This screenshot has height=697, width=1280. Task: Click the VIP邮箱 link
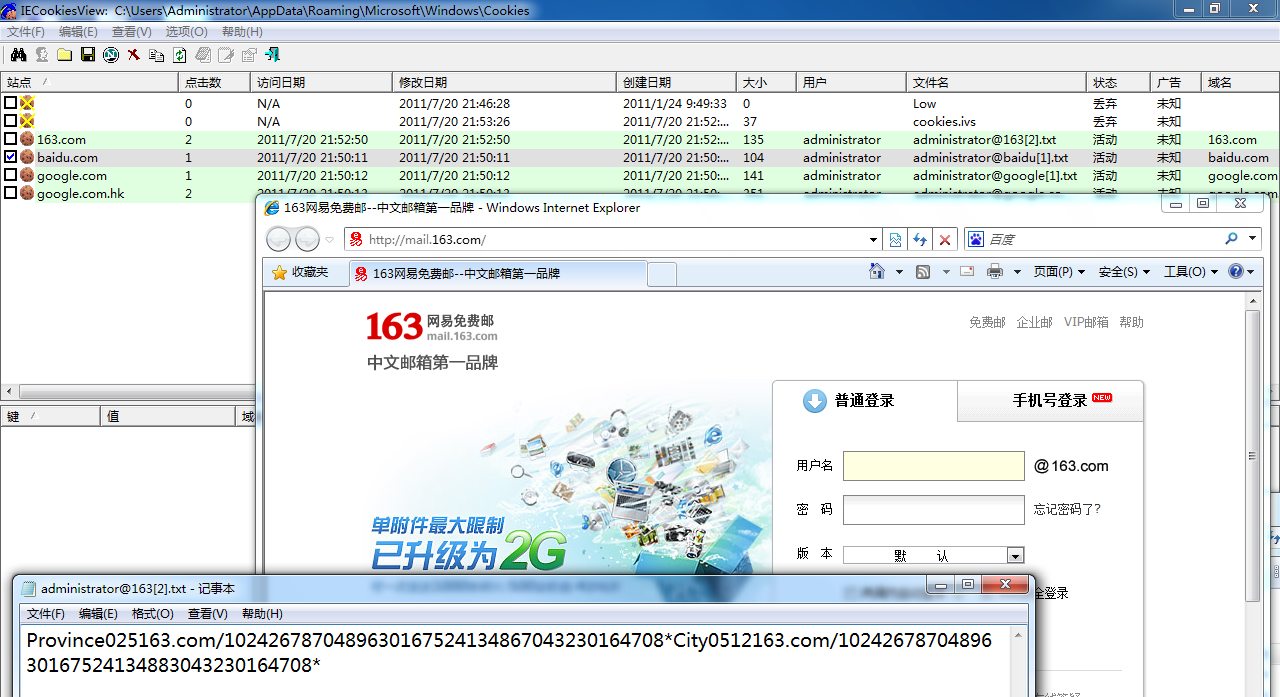click(1086, 322)
